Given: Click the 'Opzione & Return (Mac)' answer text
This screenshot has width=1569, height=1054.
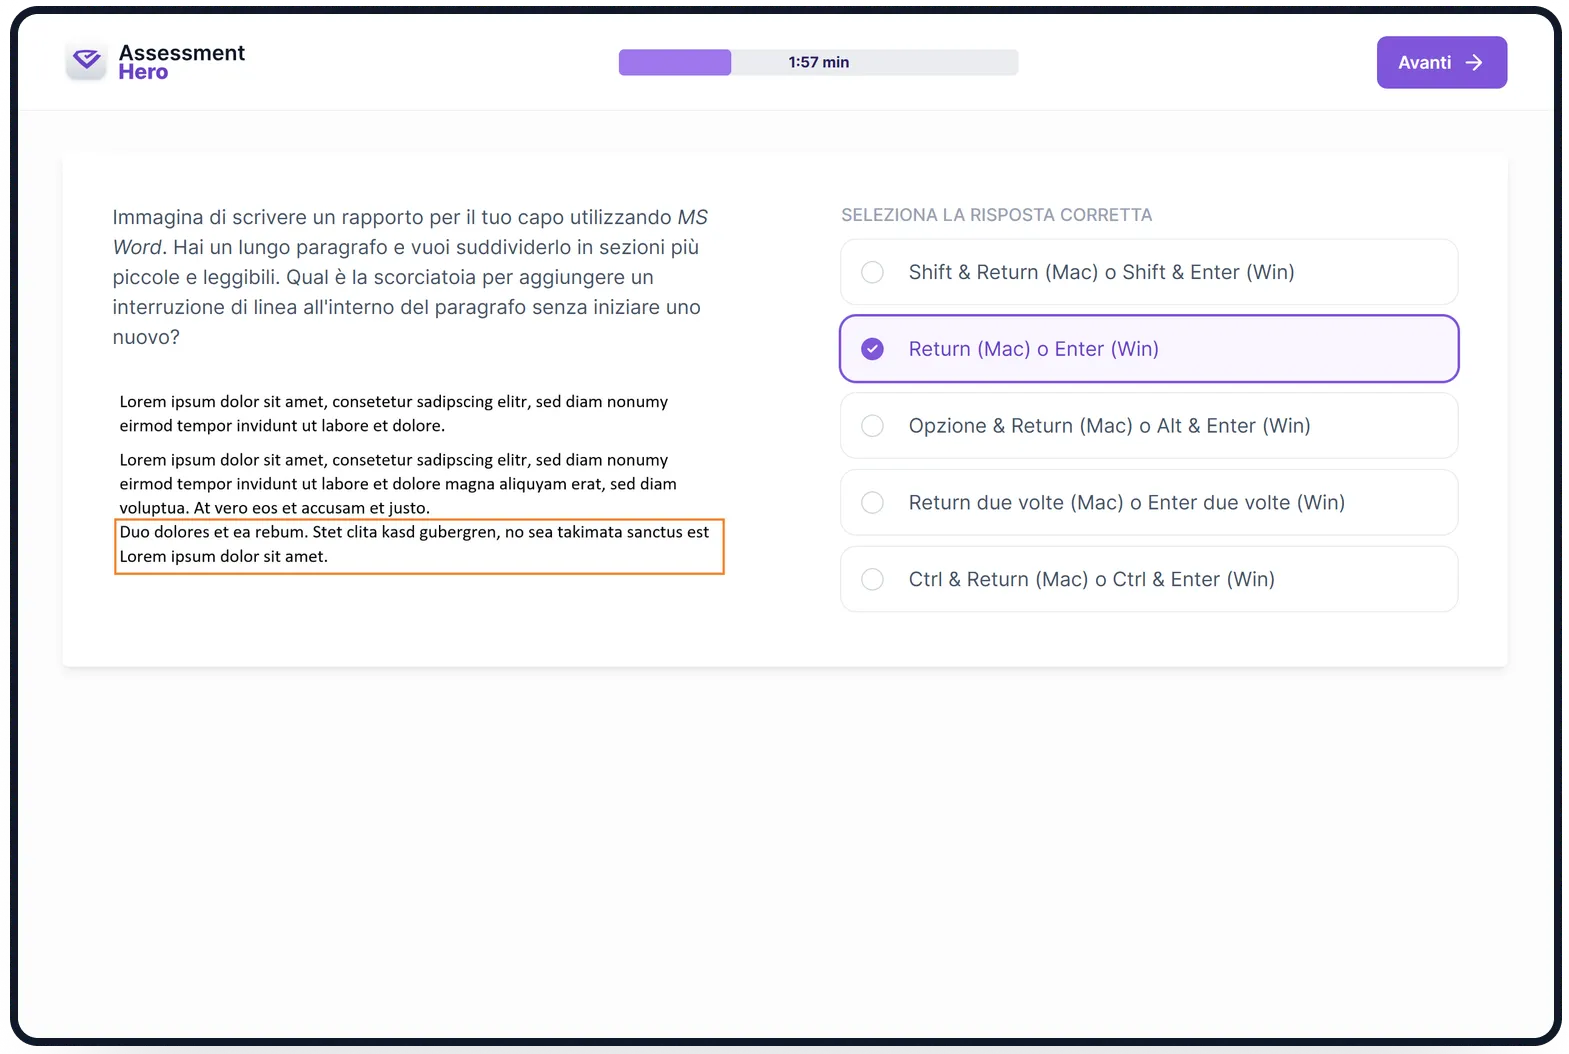Looking at the screenshot, I should pos(1020,426).
